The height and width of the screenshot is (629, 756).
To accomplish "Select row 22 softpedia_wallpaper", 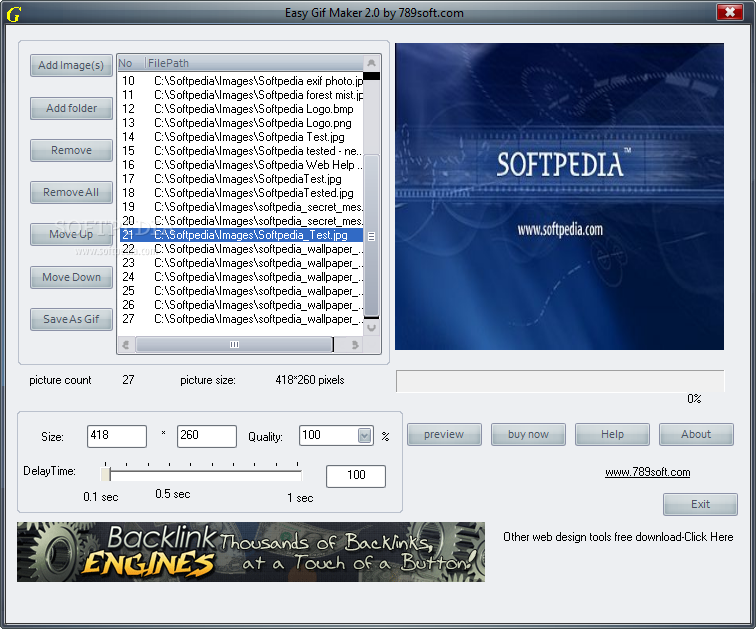I will pyautogui.click(x=241, y=249).
